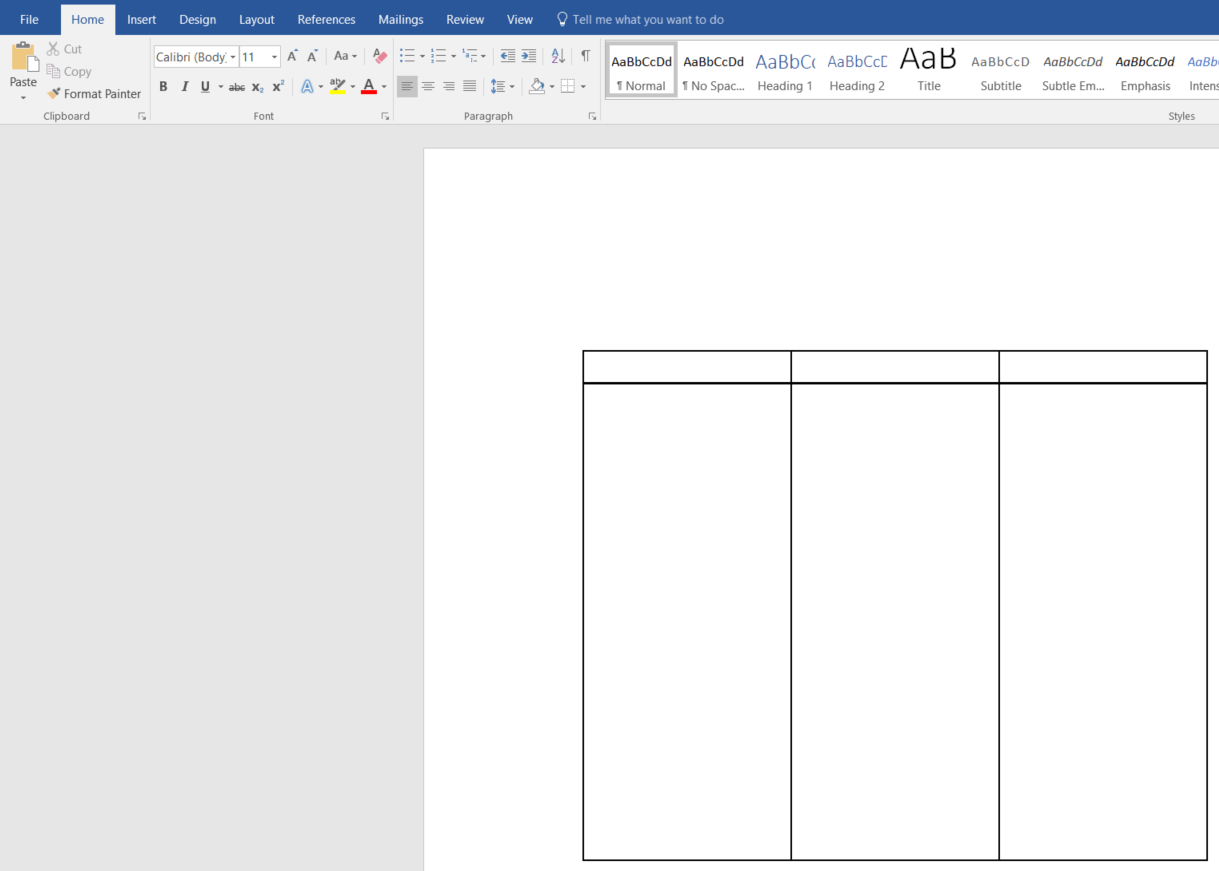Open the font size dropdown

click(274, 57)
